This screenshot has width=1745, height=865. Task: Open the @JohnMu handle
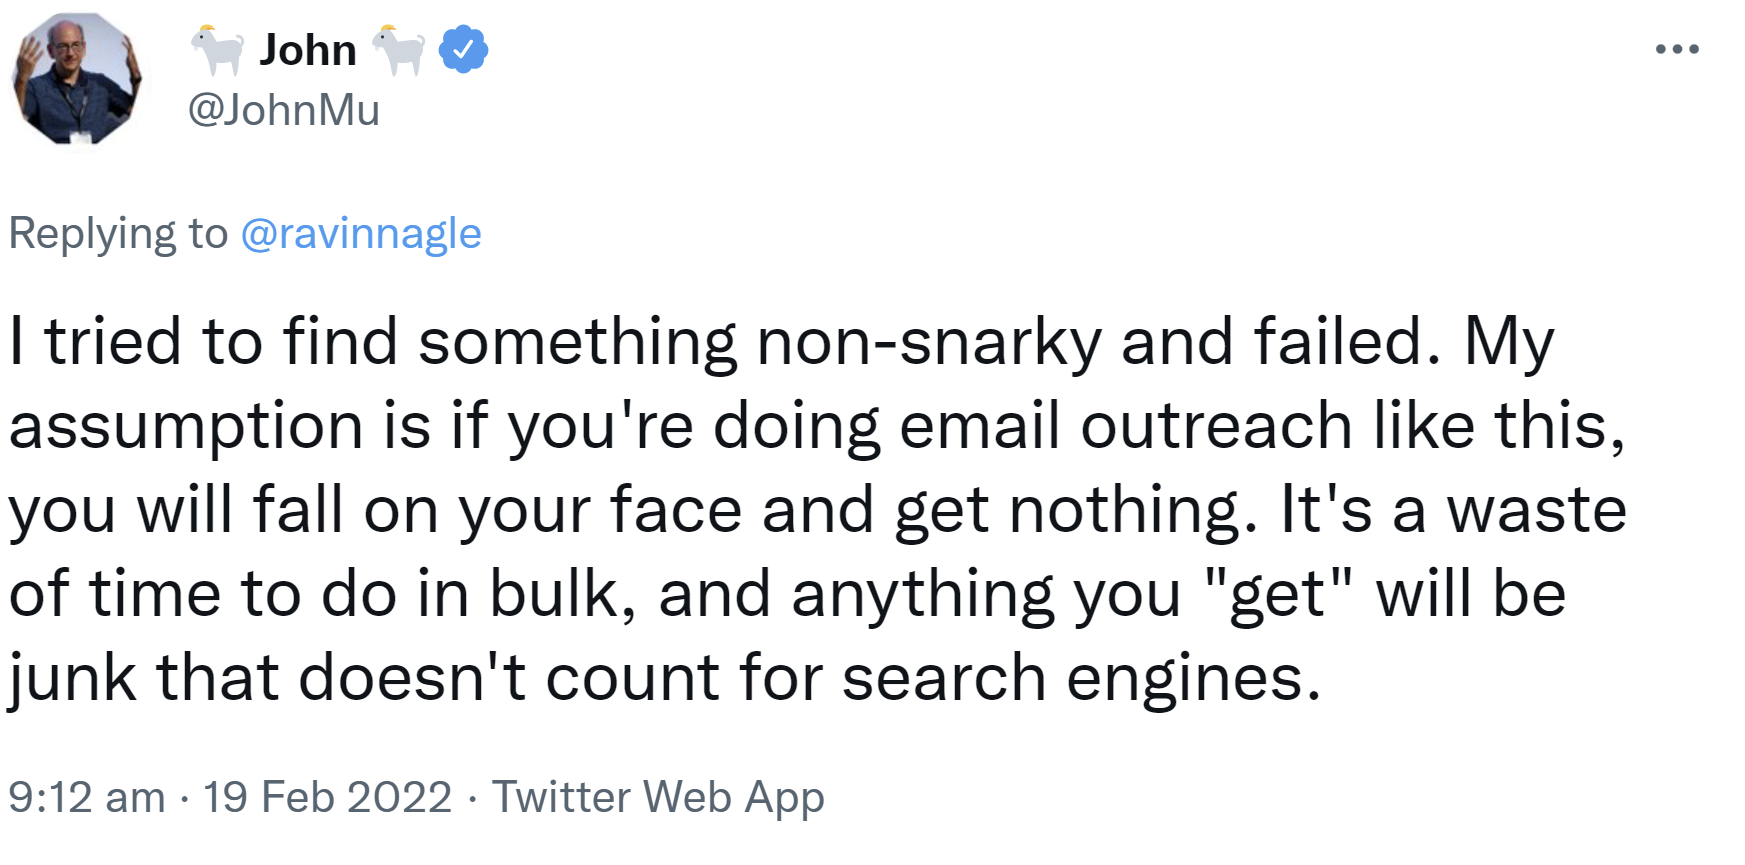tap(284, 110)
